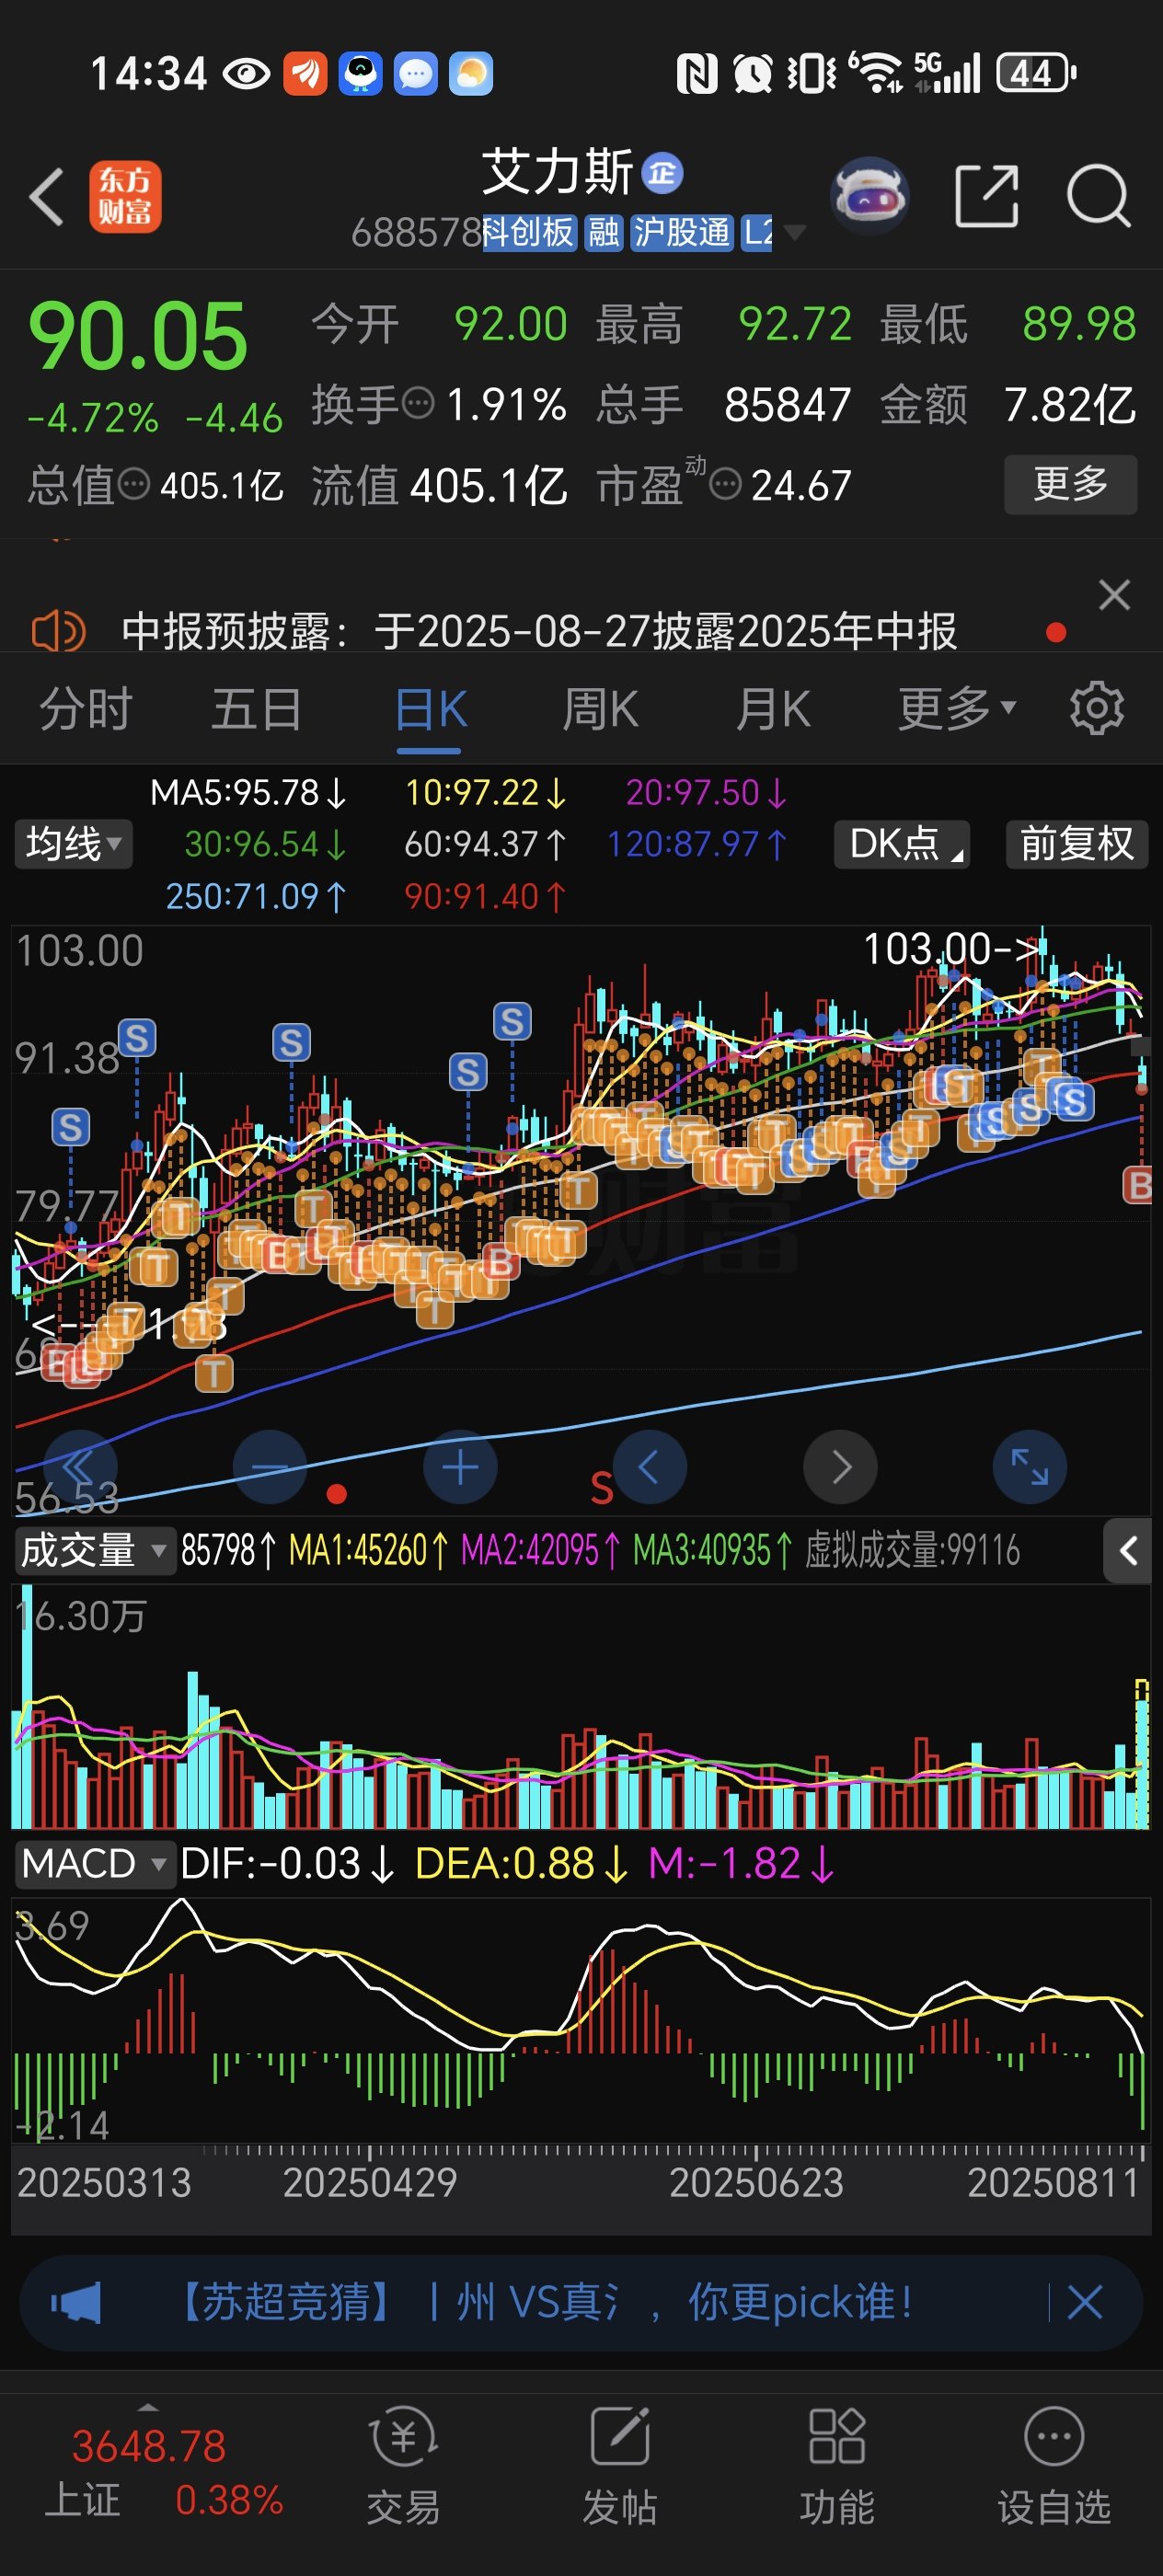Tap DEA:0.88 value
The image size is (1163, 2576).
pyautogui.click(x=522, y=1864)
